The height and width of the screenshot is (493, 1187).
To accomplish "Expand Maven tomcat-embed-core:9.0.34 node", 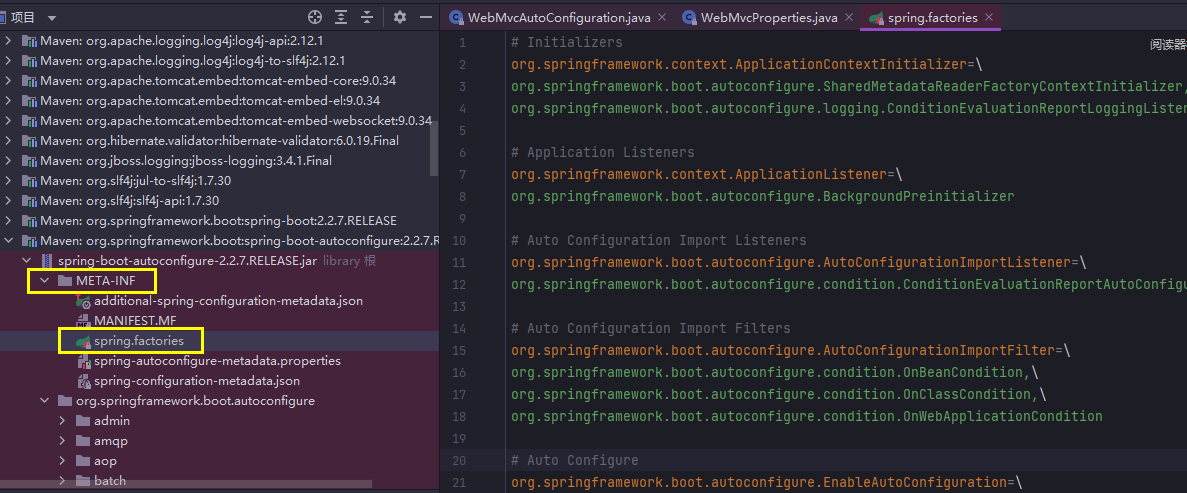I will (x=8, y=80).
